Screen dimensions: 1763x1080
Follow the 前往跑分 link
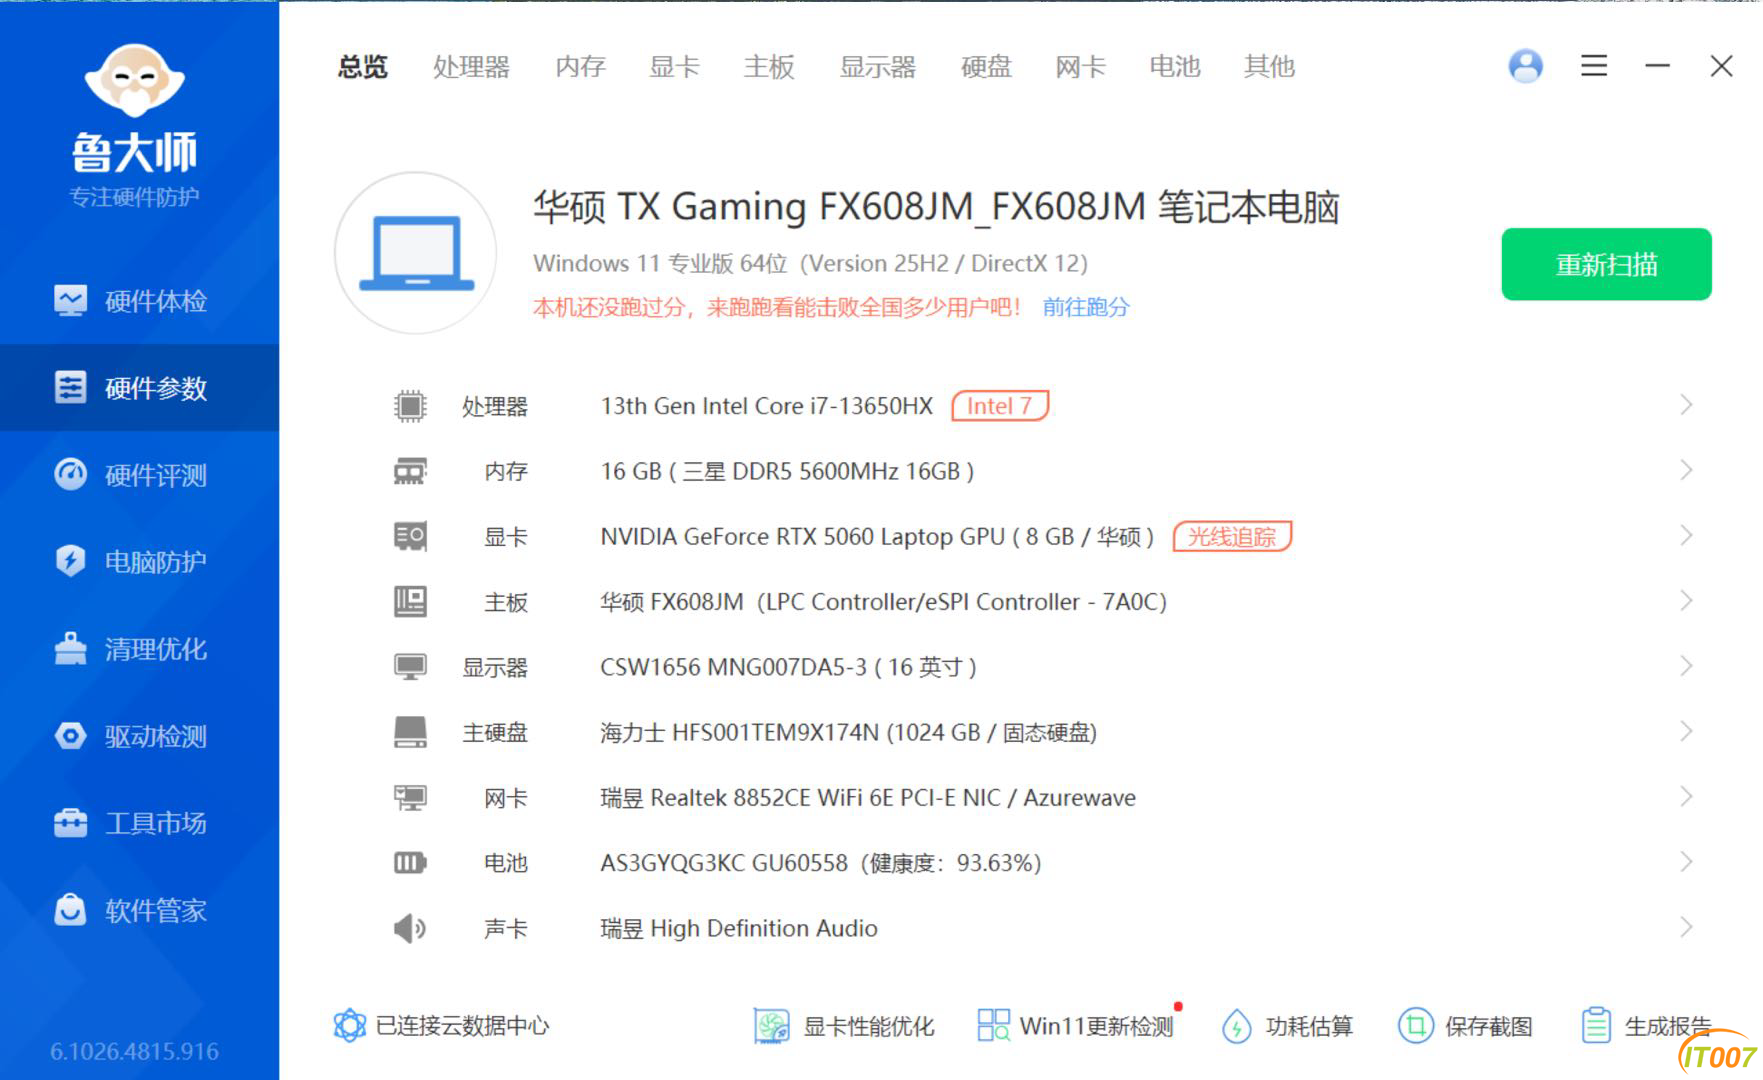[x=1085, y=307]
